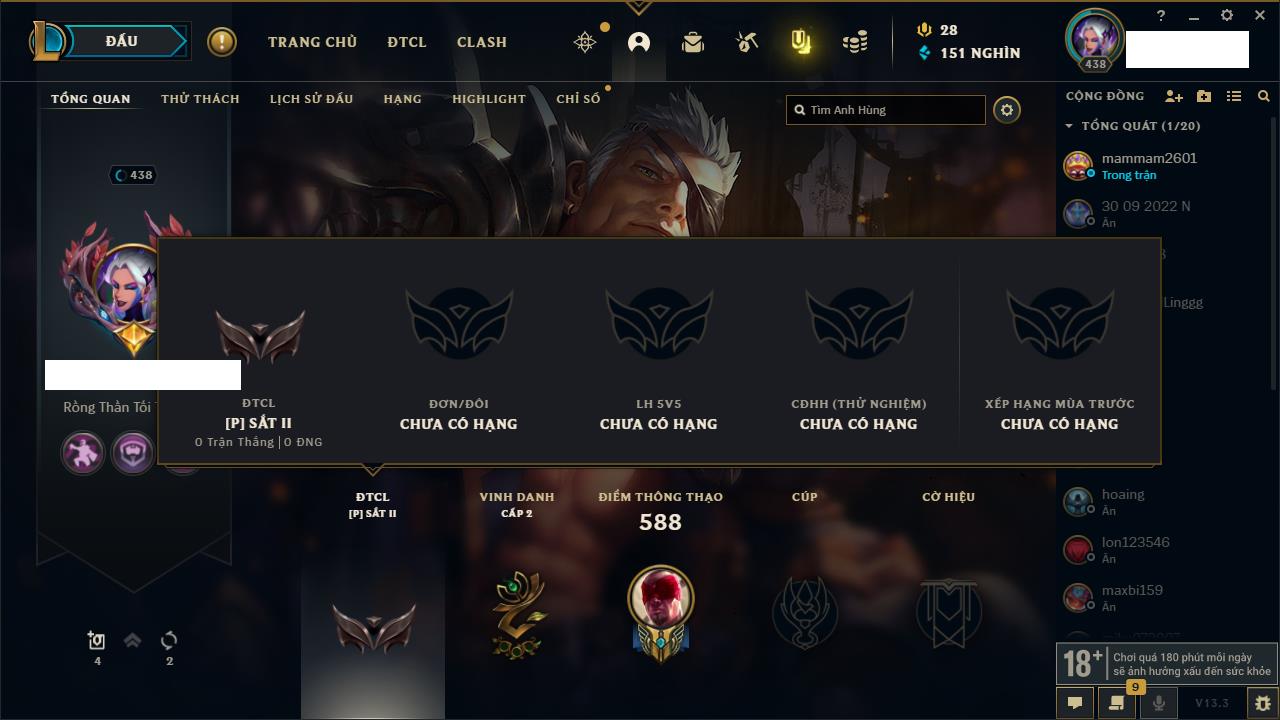Click the Add Friend icon
The height and width of the screenshot is (720, 1280).
(1174, 97)
